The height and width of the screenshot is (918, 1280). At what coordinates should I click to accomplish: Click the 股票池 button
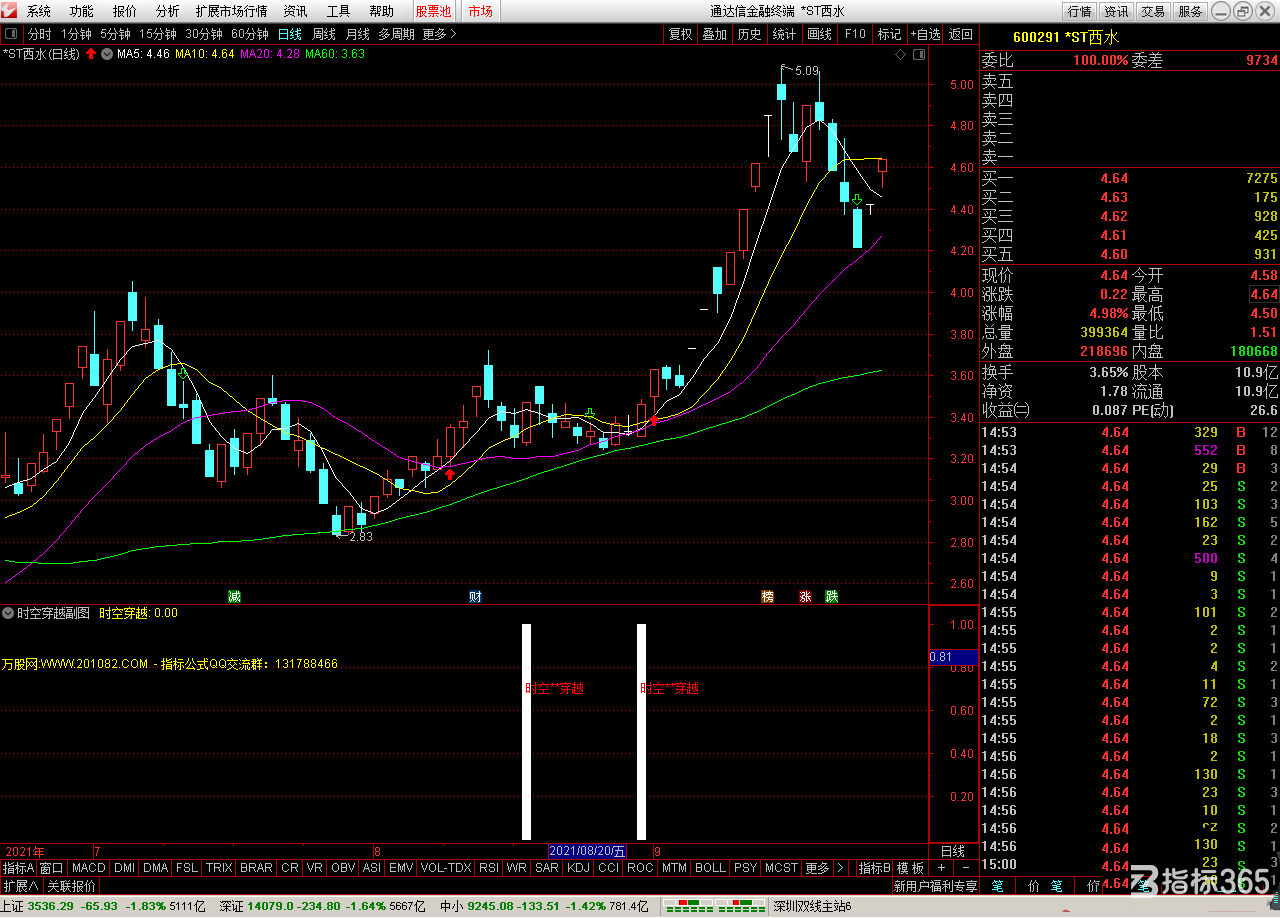[x=434, y=12]
